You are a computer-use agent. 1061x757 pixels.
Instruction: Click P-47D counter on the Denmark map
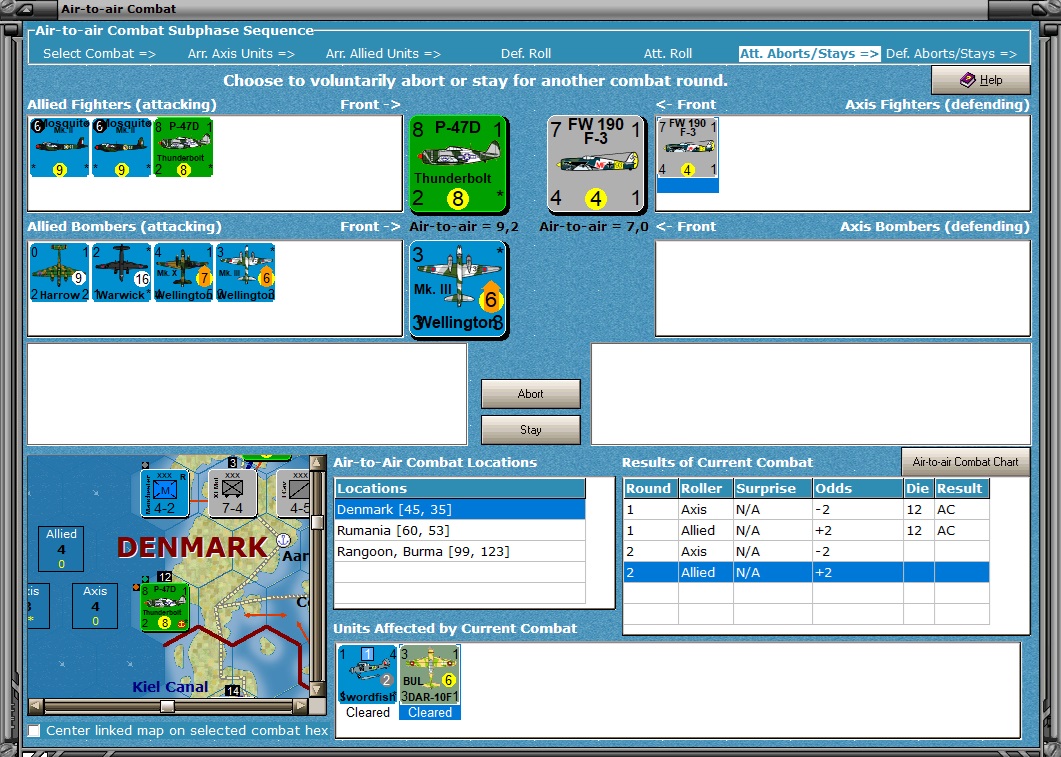[x=164, y=607]
